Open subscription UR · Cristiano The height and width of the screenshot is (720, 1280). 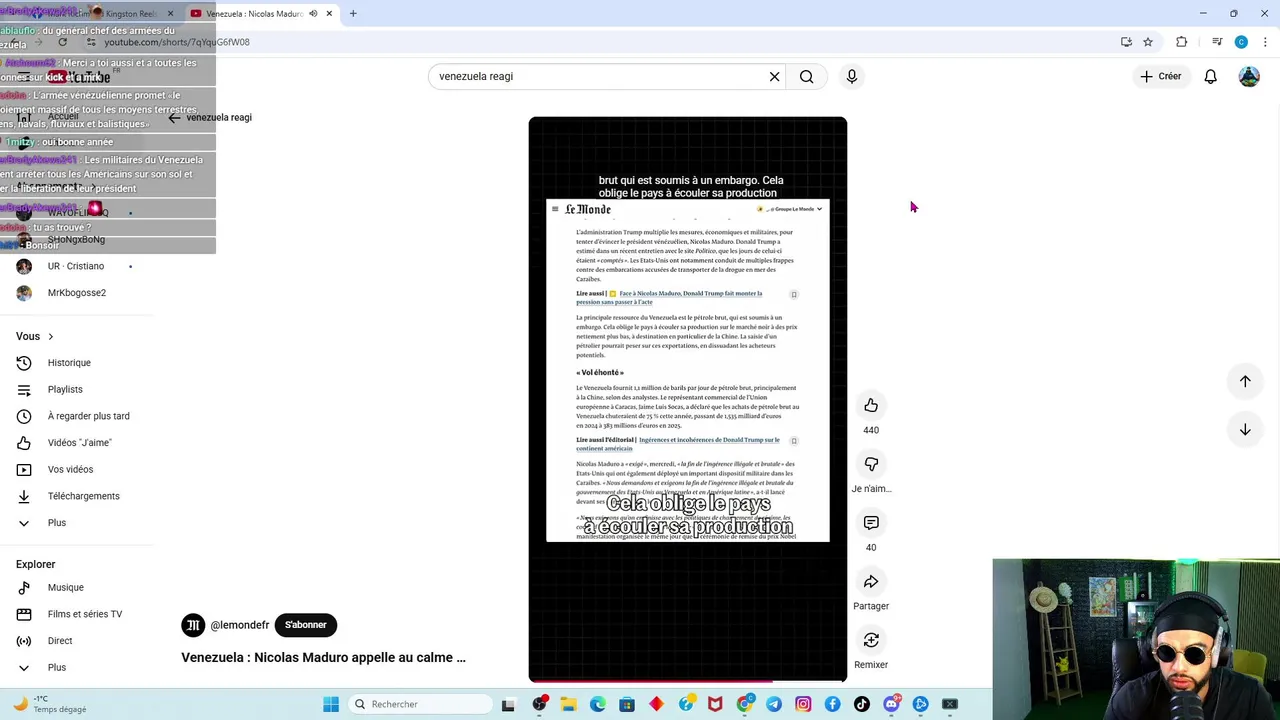coord(76,266)
